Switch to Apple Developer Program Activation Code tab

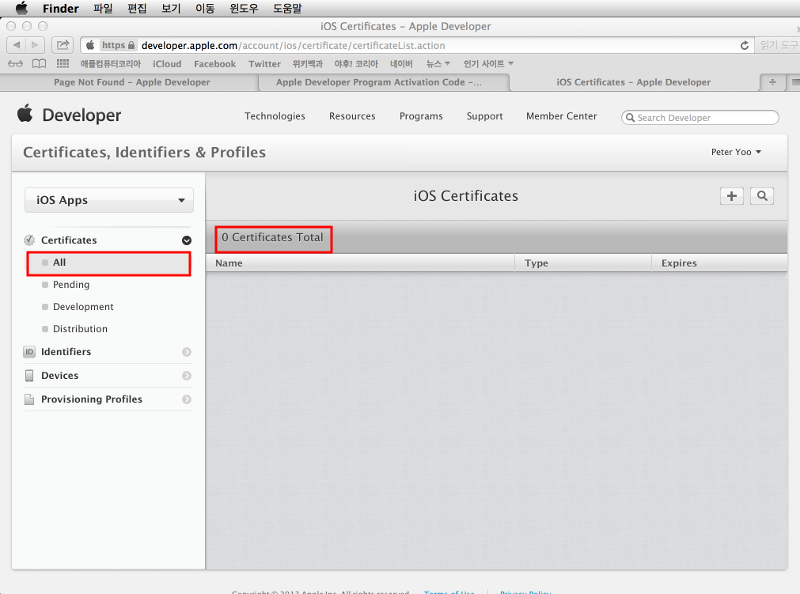pos(384,82)
